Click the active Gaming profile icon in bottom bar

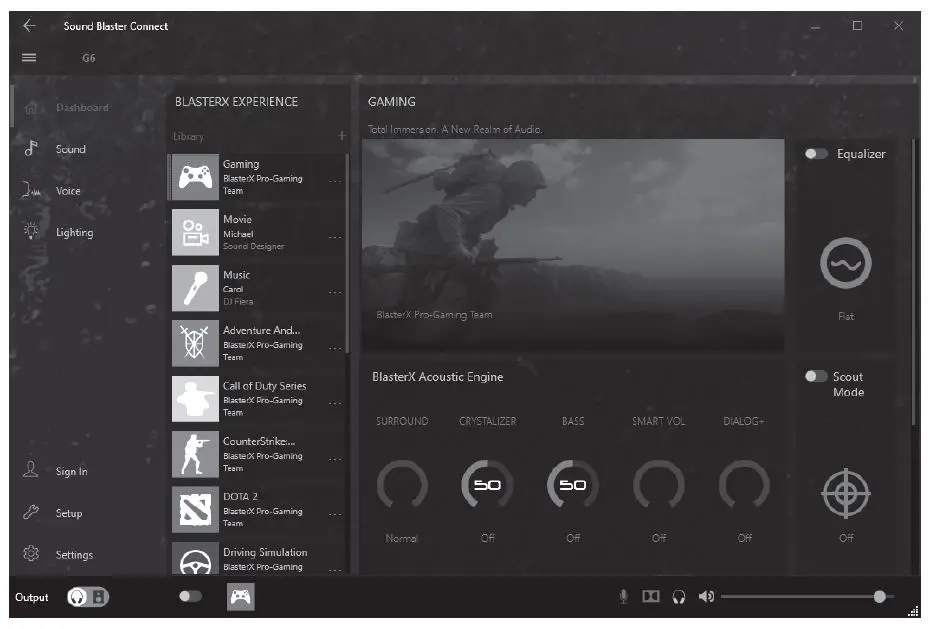tap(240, 596)
